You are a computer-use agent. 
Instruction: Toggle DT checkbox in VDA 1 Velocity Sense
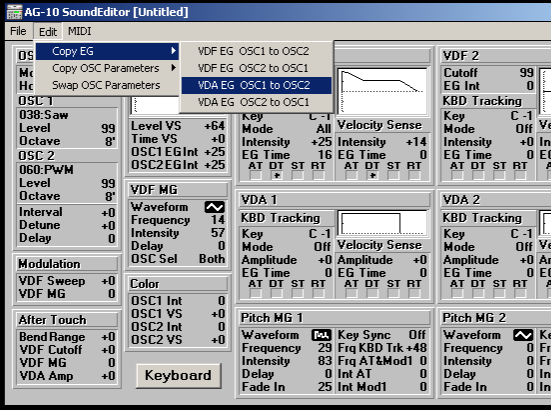(x=372, y=293)
